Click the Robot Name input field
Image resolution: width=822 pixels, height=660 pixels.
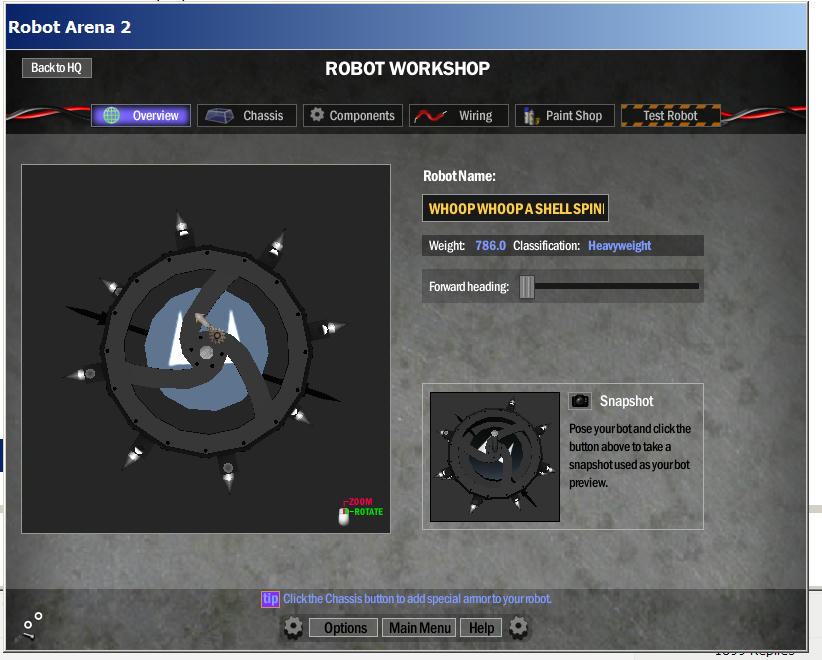(x=515, y=208)
